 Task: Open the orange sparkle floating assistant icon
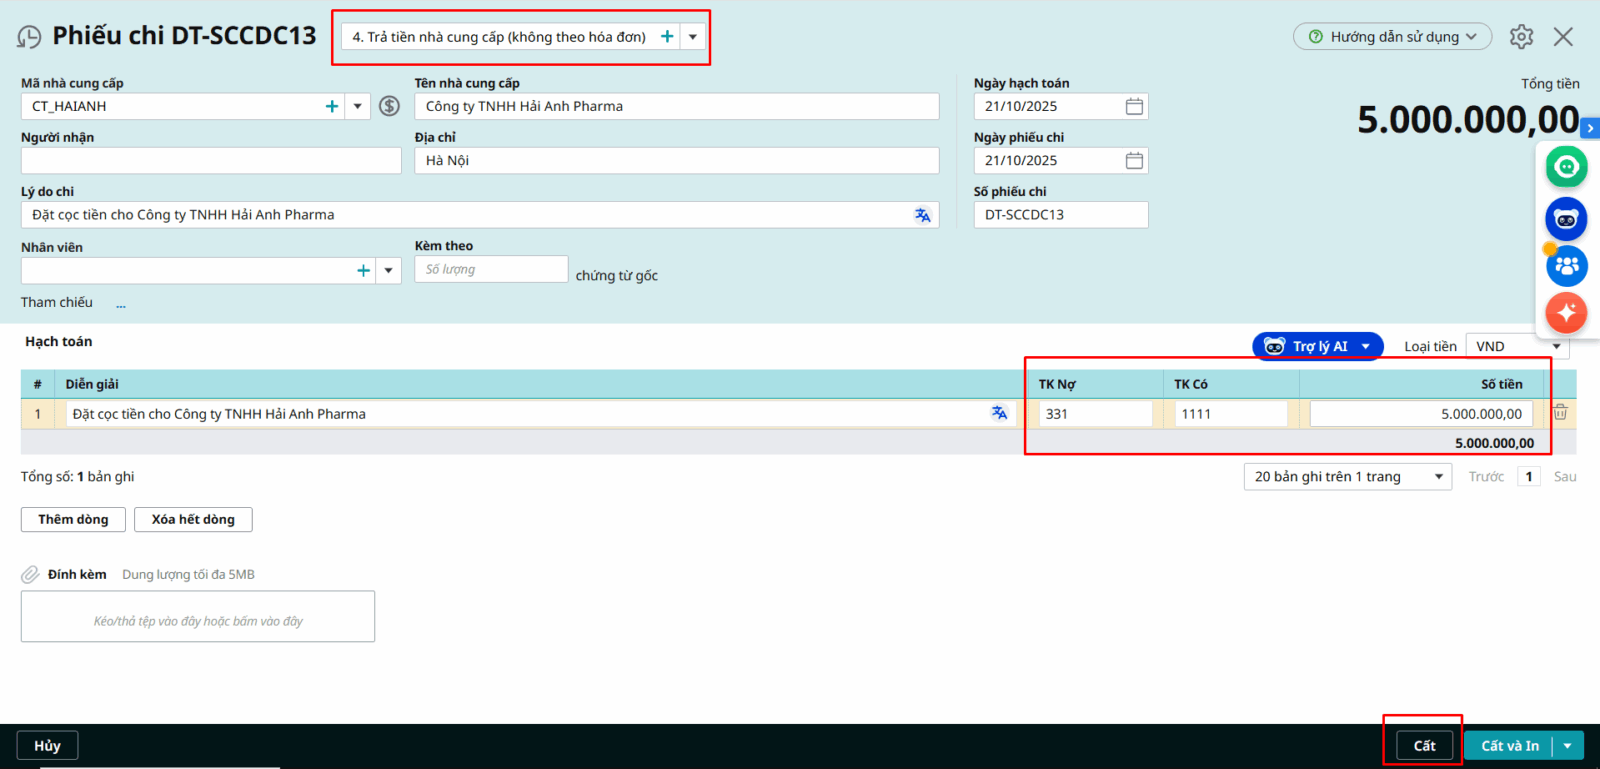pyautogui.click(x=1566, y=313)
